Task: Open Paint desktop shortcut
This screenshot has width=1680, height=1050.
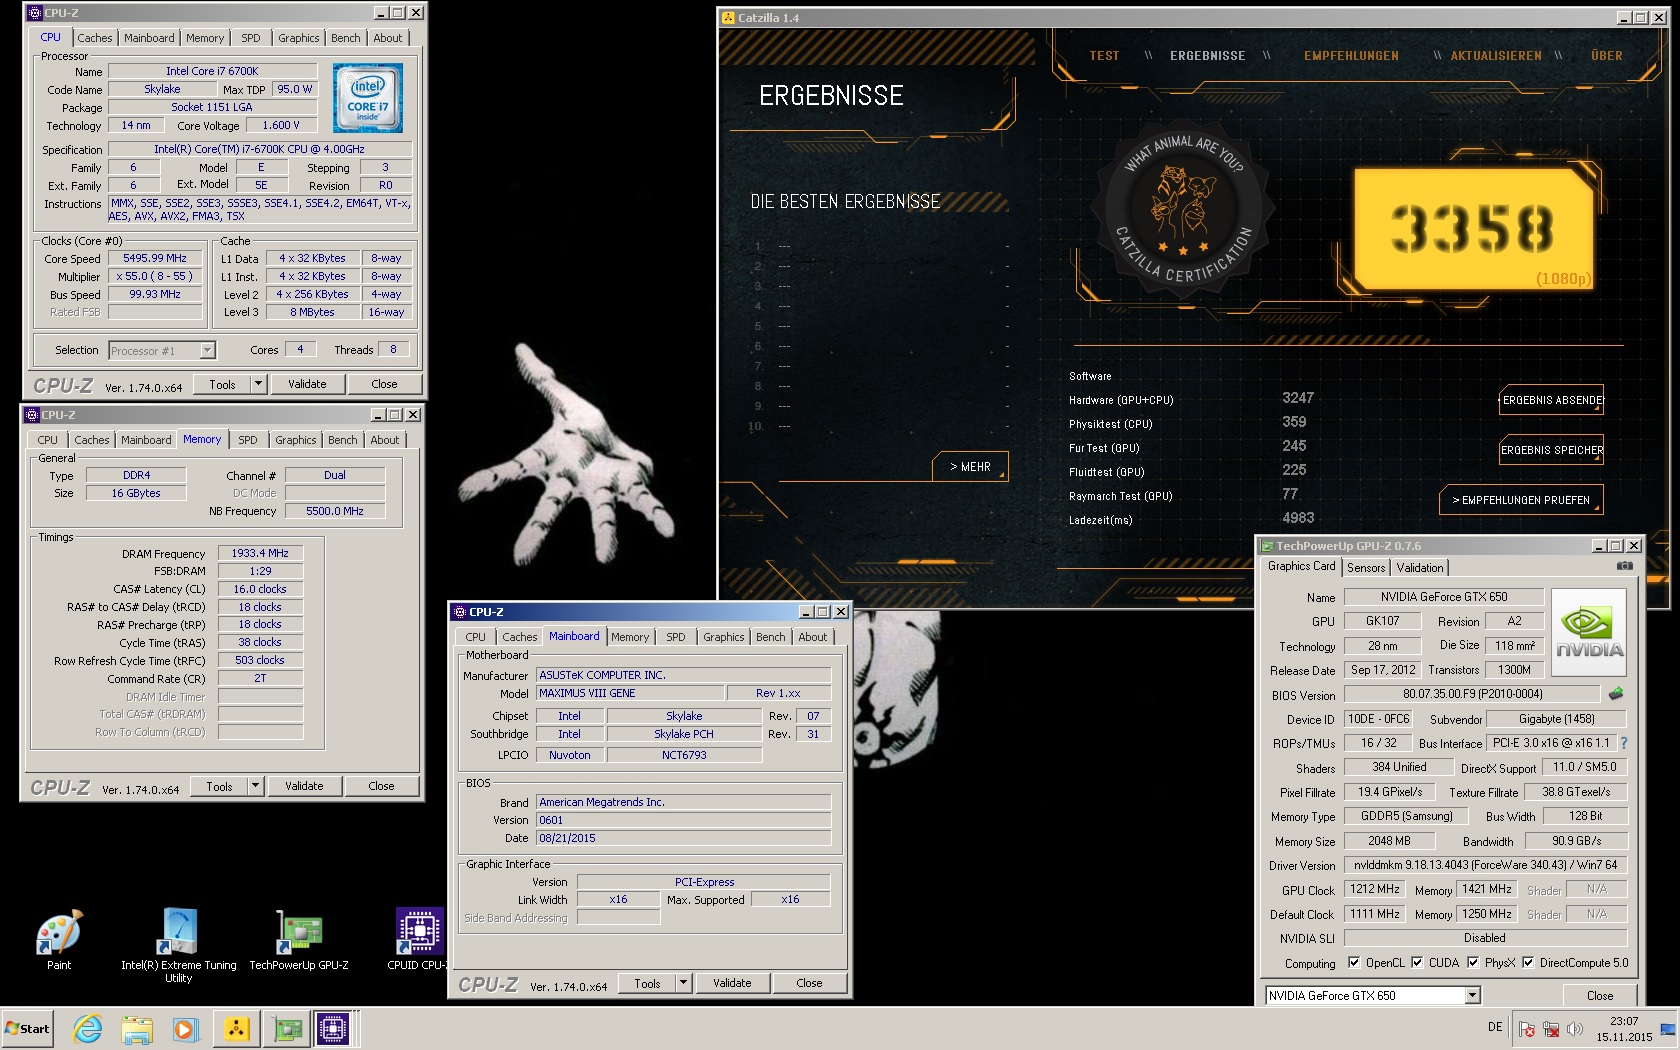Action: (x=59, y=940)
